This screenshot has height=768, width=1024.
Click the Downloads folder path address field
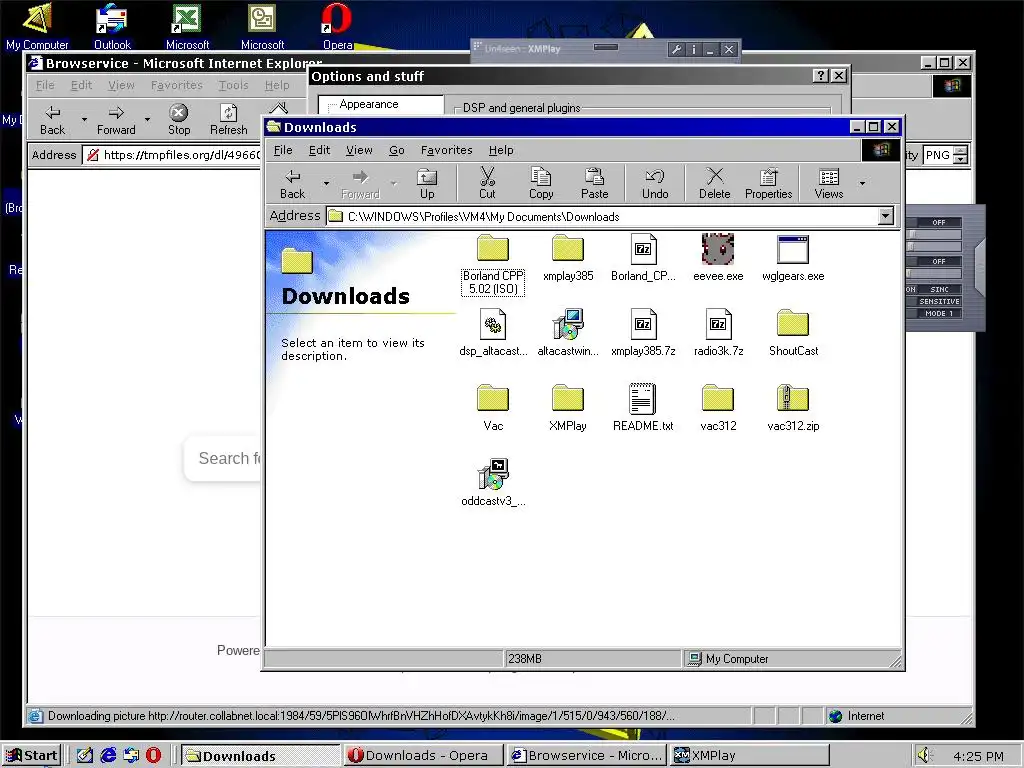pos(611,216)
